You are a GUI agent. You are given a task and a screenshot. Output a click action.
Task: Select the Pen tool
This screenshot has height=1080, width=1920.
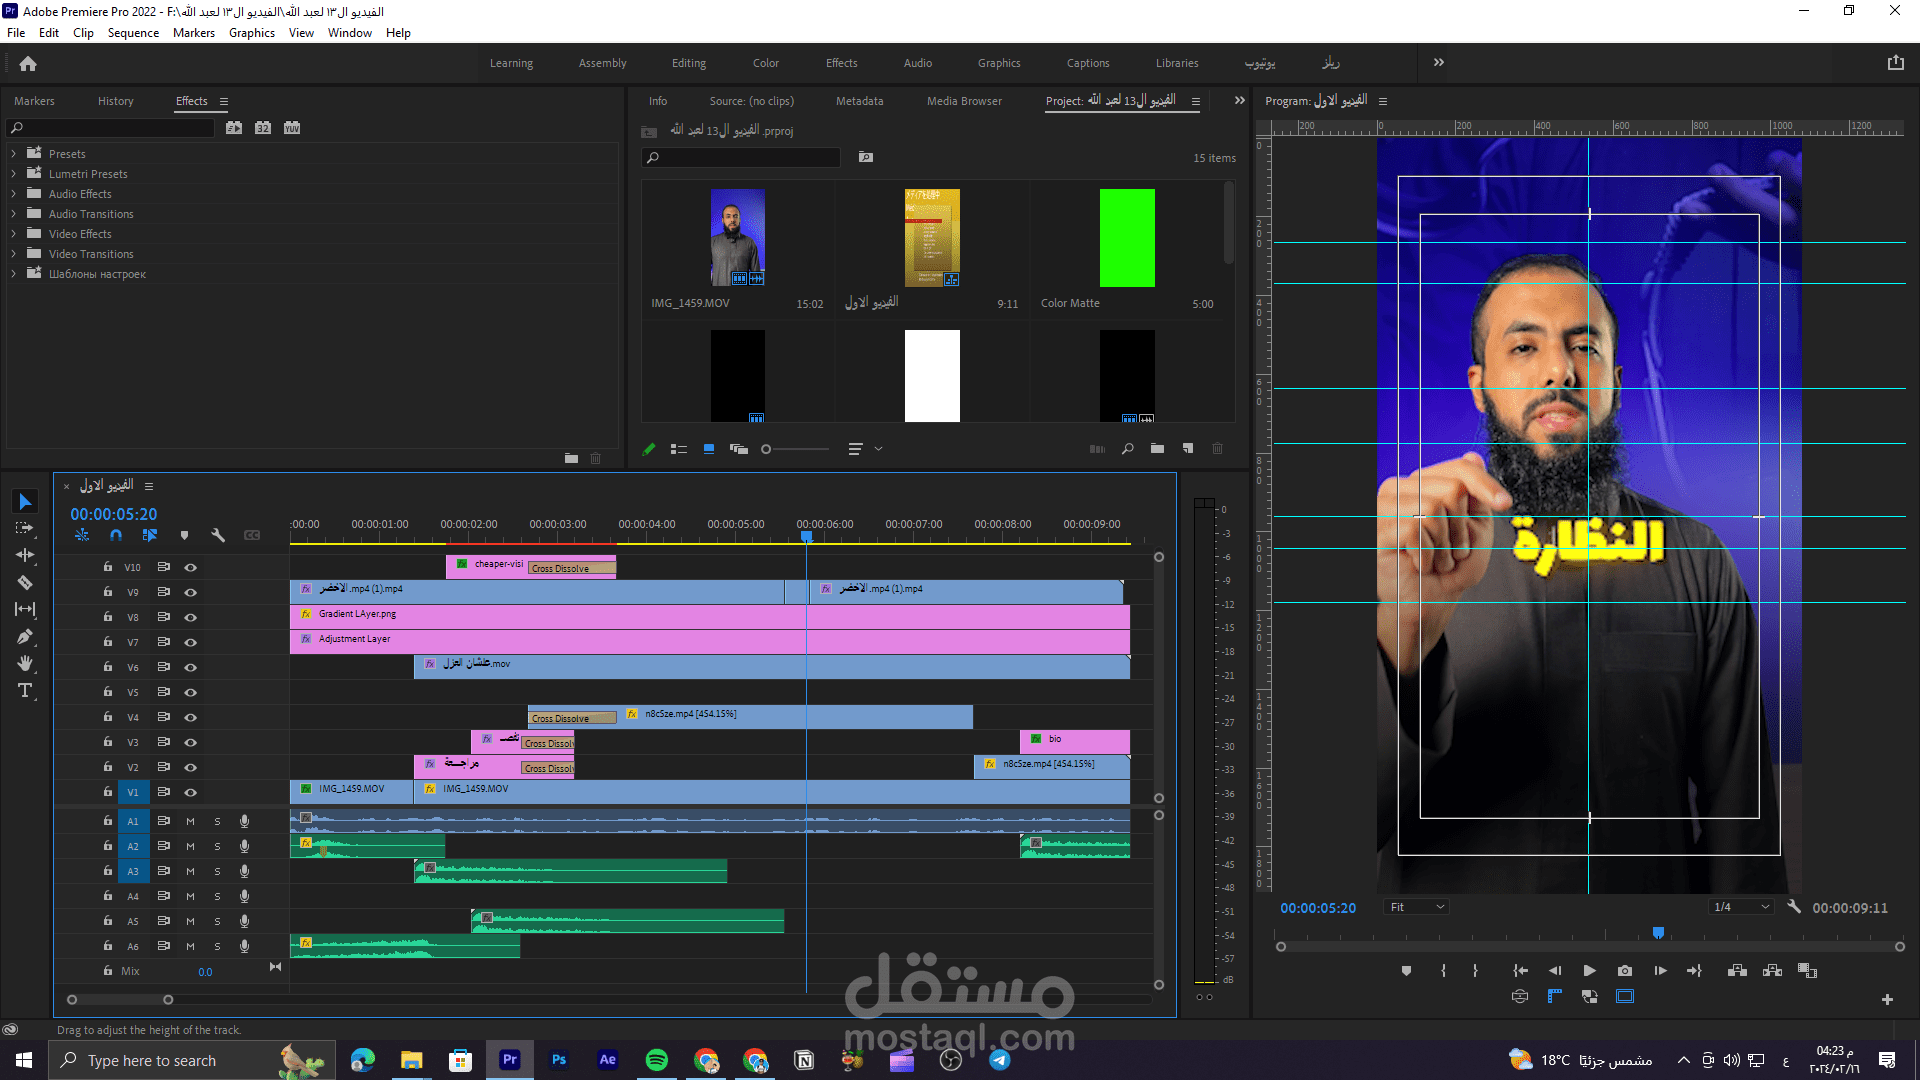(x=25, y=637)
